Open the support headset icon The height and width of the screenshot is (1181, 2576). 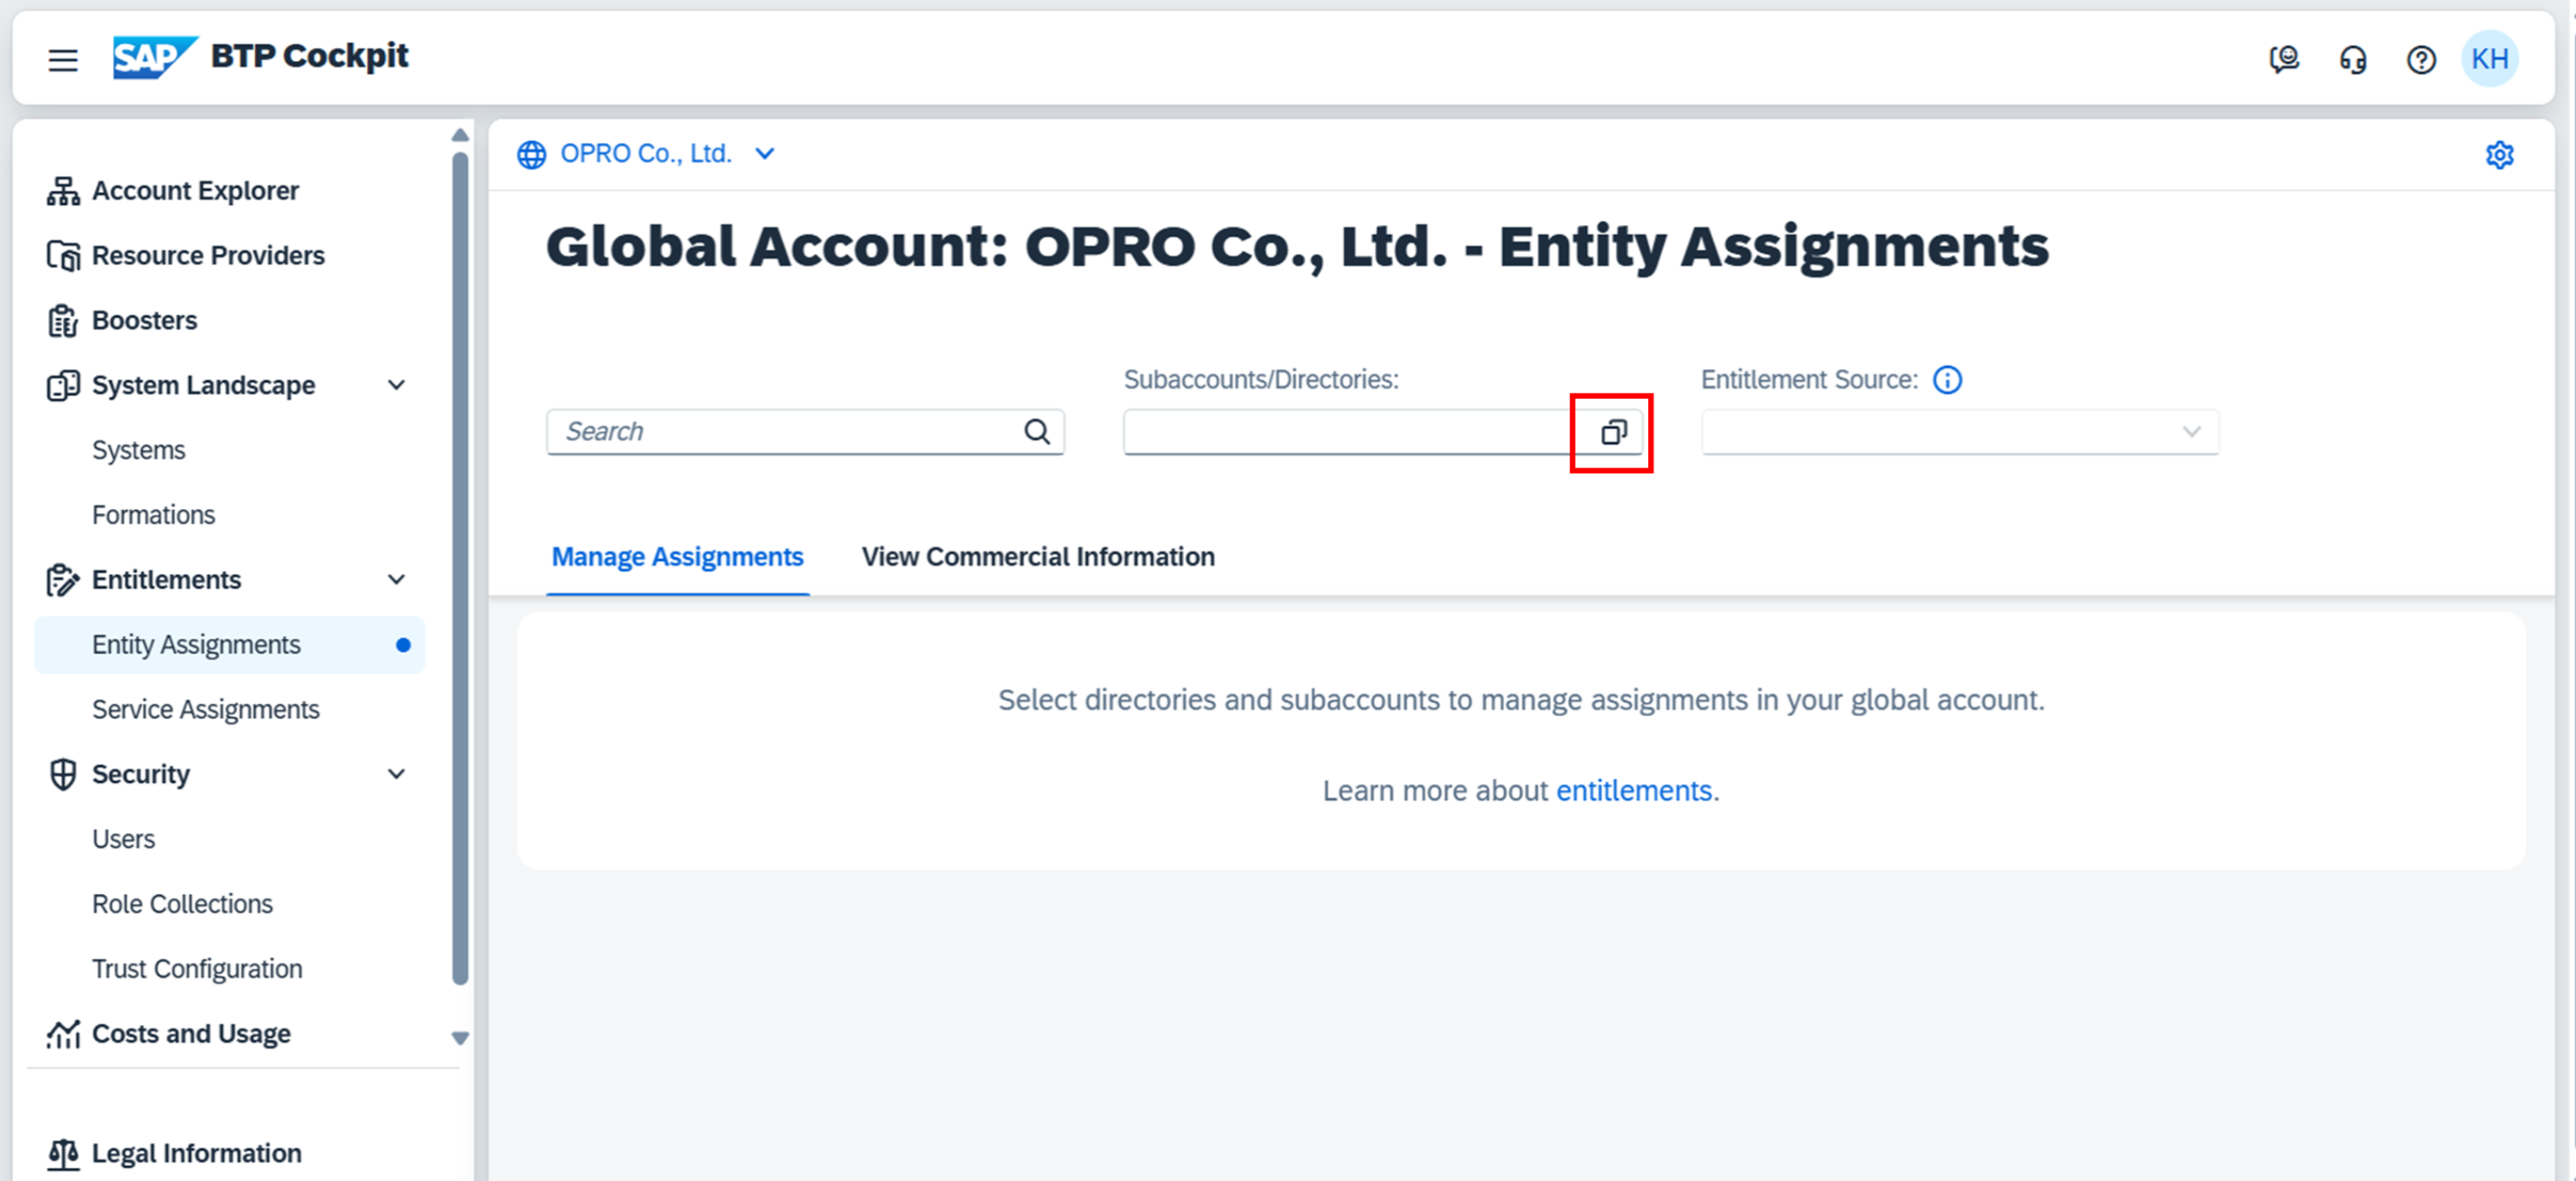point(2352,60)
